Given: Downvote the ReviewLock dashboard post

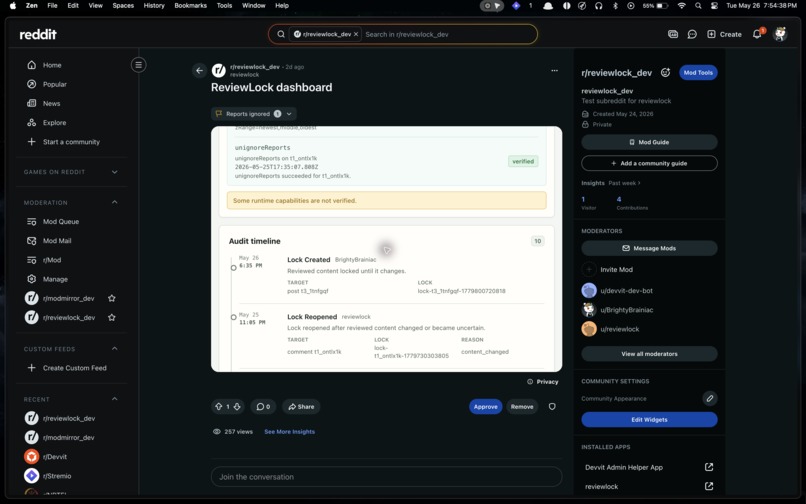Looking at the screenshot, I should [237, 407].
